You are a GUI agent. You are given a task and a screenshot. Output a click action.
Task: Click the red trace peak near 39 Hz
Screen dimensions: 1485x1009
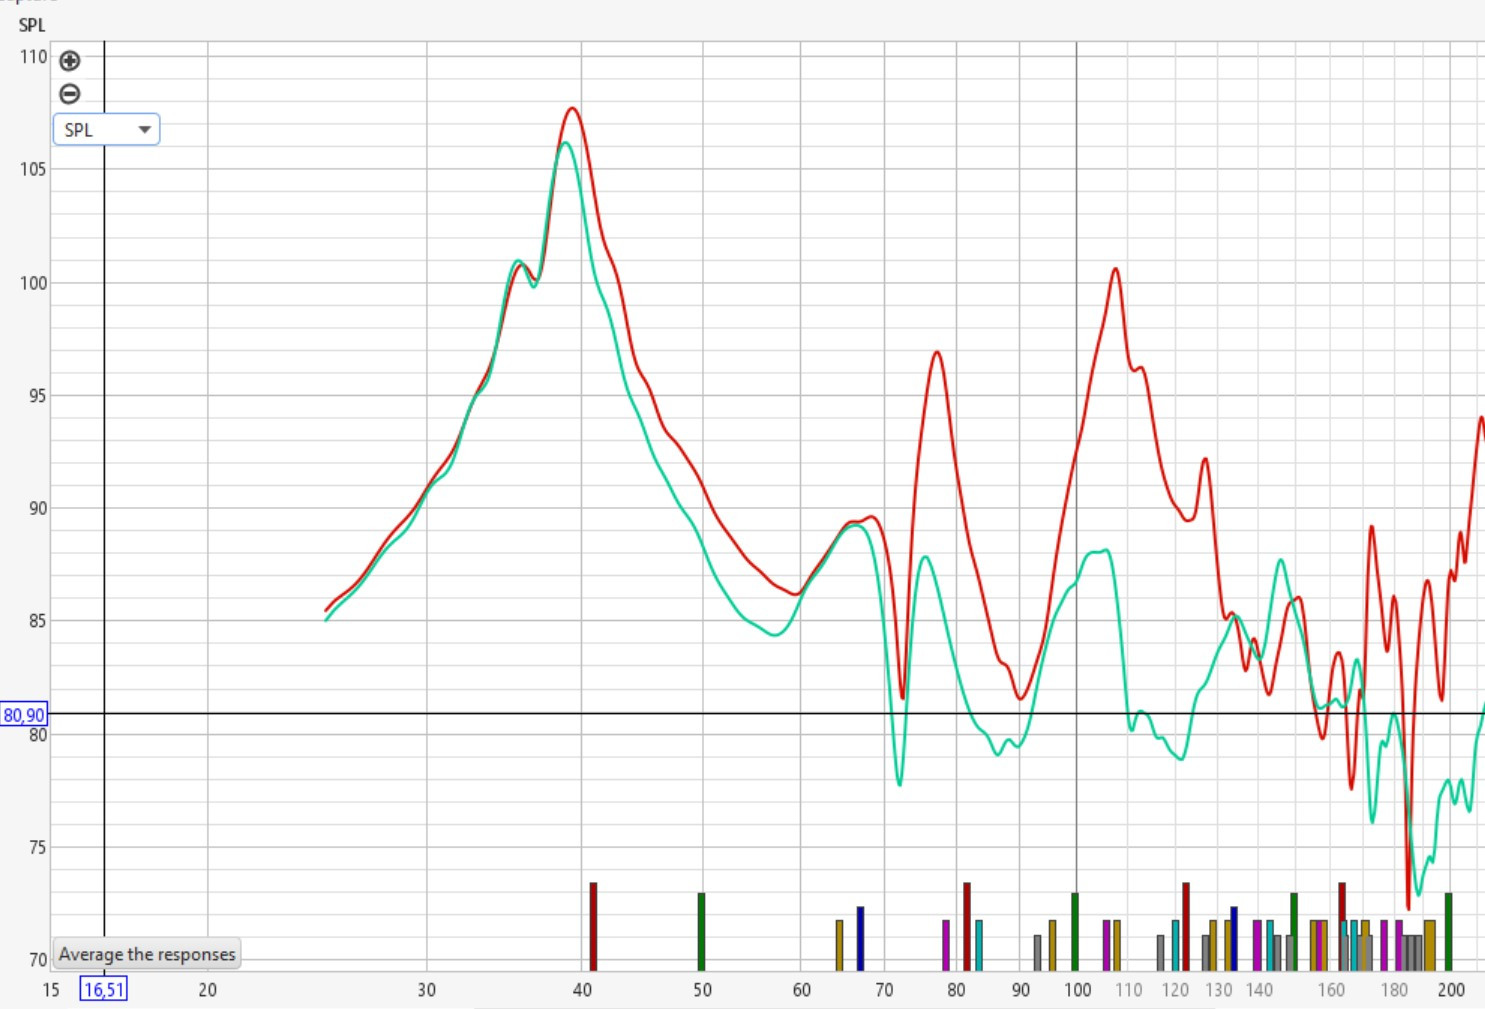tap(572, 109)
